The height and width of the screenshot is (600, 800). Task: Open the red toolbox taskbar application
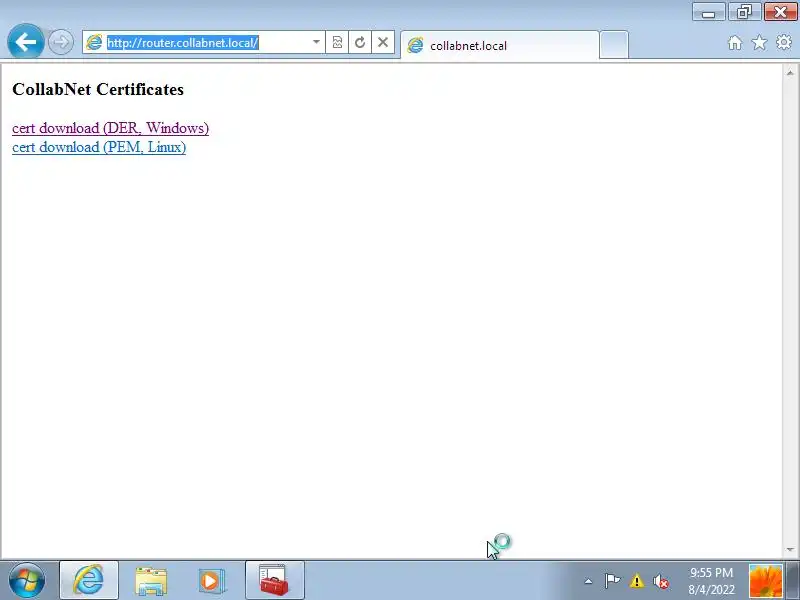click(x=274, y=580)
